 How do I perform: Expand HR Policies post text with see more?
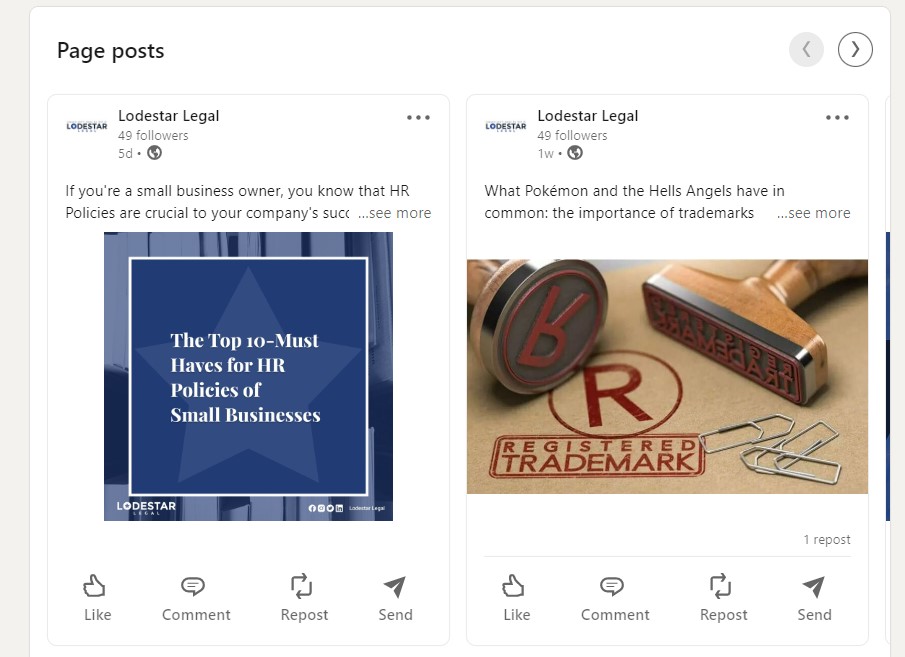pos(395,213)
